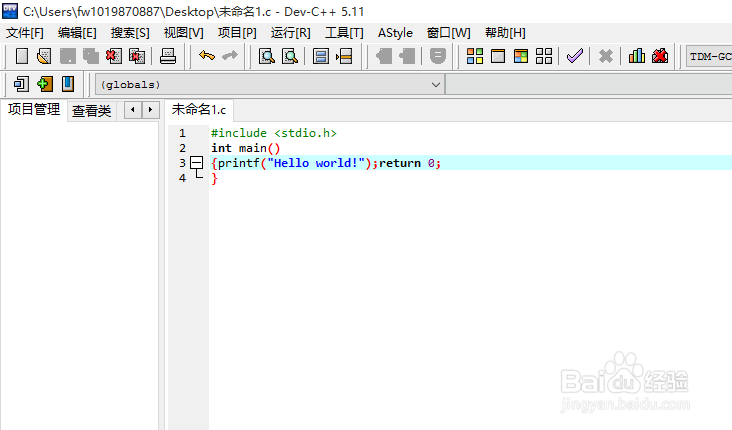Open the Profile analysis chart icon
The width and height of the screenshot is (732, 430).
click(637, 56)
